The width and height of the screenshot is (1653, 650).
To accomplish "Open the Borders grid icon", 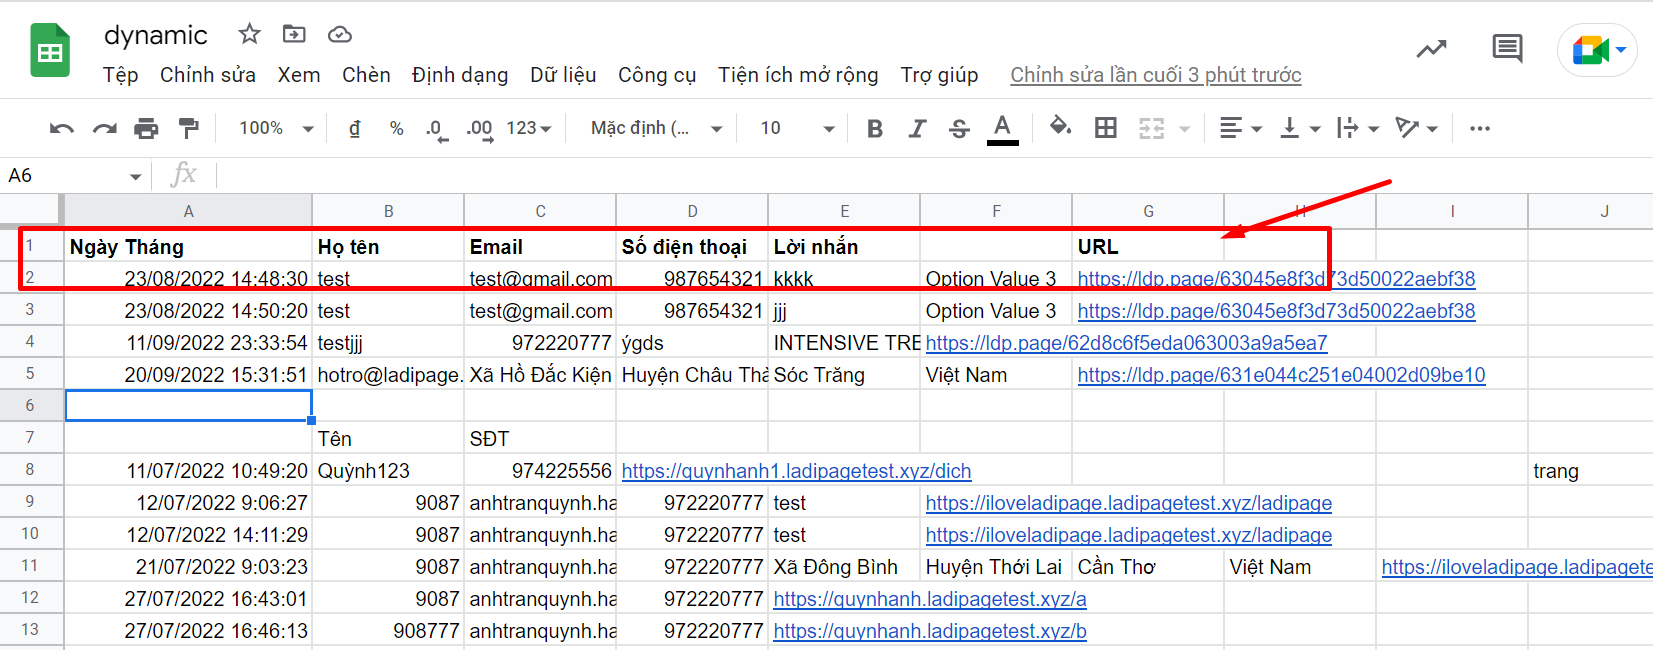I will point(1105,128).
